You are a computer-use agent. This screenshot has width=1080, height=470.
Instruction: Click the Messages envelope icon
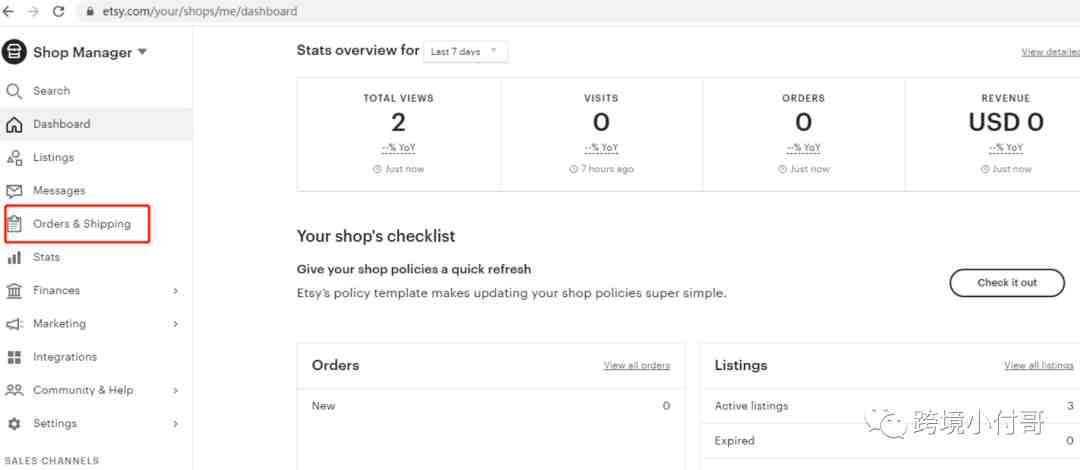pos(14,191)
